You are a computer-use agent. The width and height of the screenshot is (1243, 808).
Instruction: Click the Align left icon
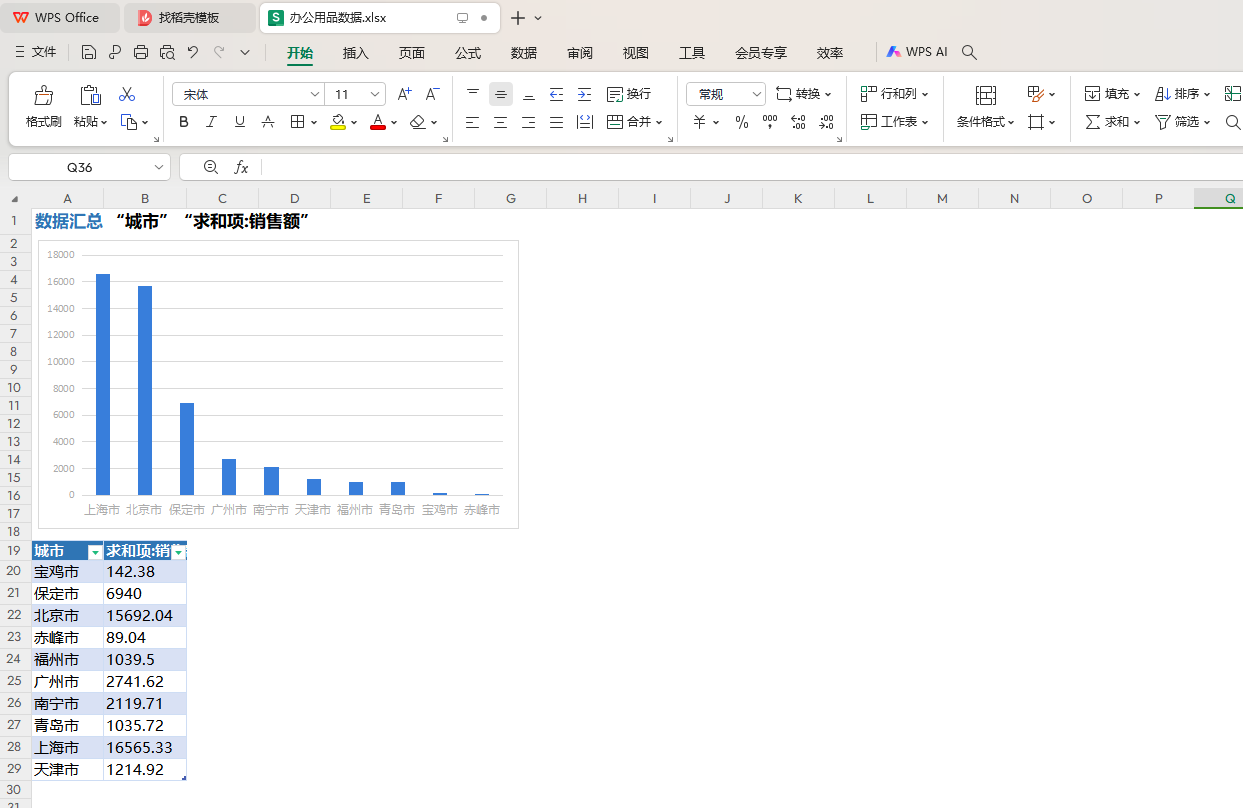pyautogui.click(x=473, y=122)
